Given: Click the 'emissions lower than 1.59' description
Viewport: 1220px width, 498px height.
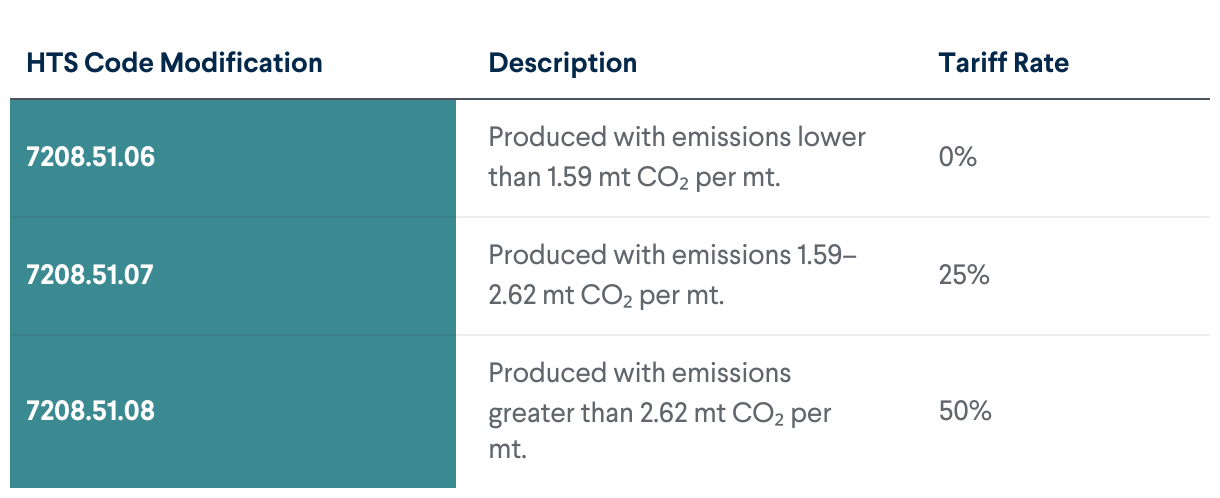Looking at the screenshot, I should (676, 157).
